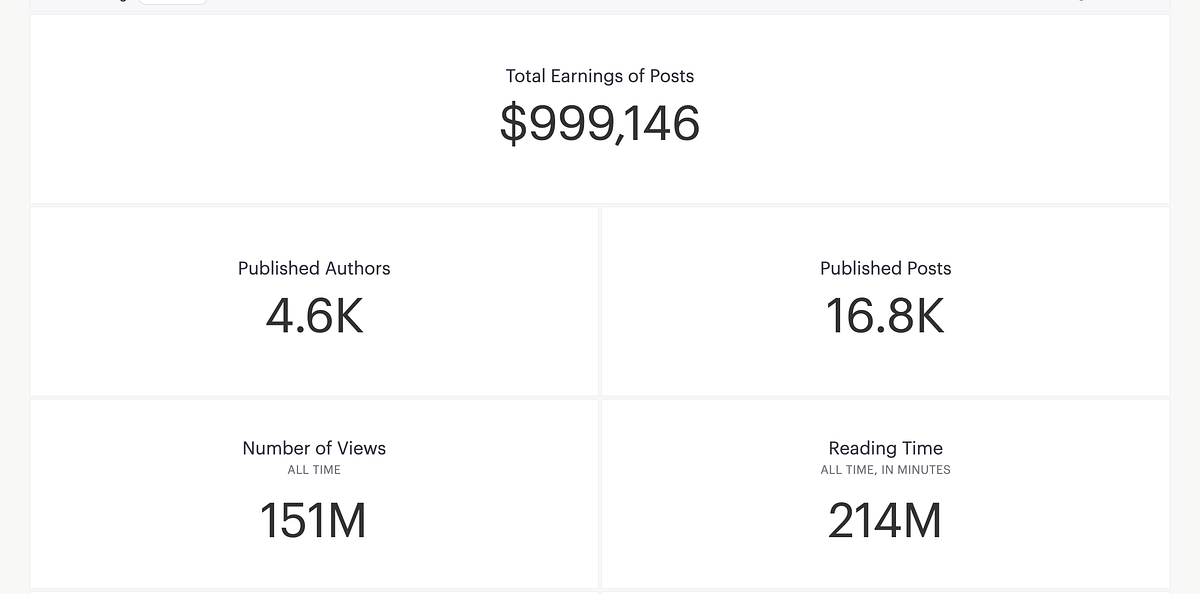1200x594 pixels.
Task: Click the ALL TIME, IN MINUTES subtitle
Action: pos(885,470)
